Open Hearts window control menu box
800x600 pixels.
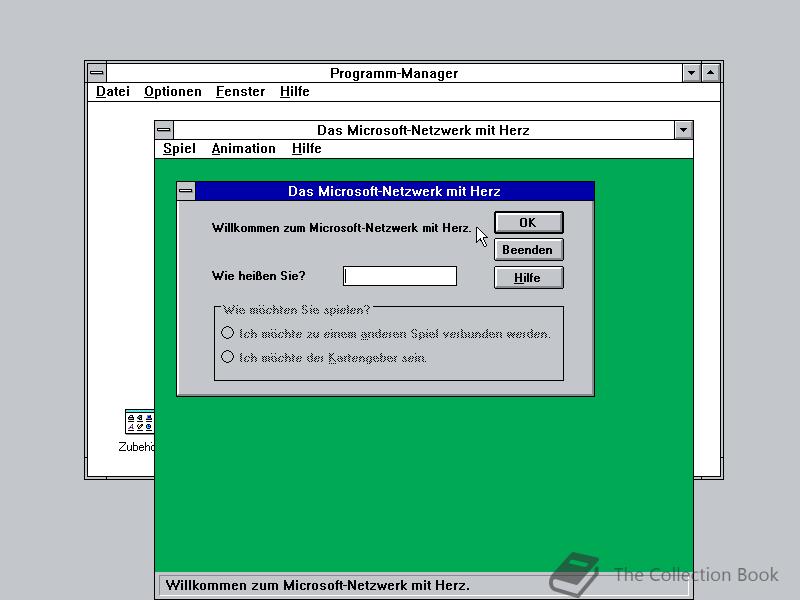pyautogui.click(x=164, y=130)
